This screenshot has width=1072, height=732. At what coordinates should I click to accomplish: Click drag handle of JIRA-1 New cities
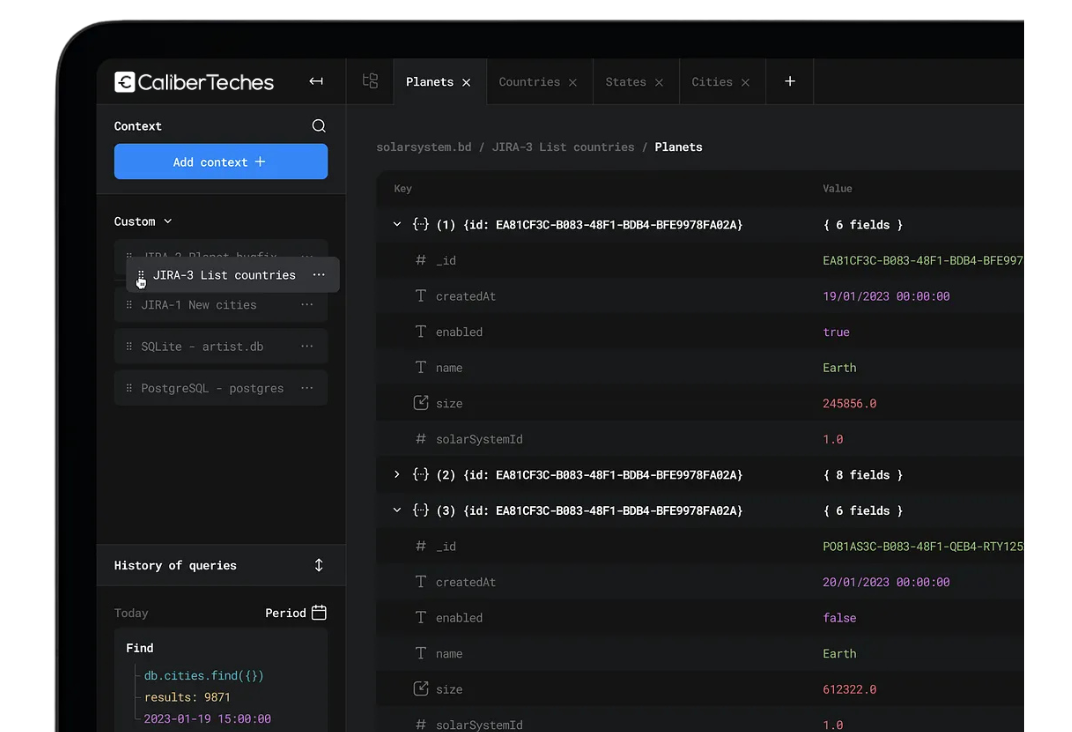(x=129, y=305)
